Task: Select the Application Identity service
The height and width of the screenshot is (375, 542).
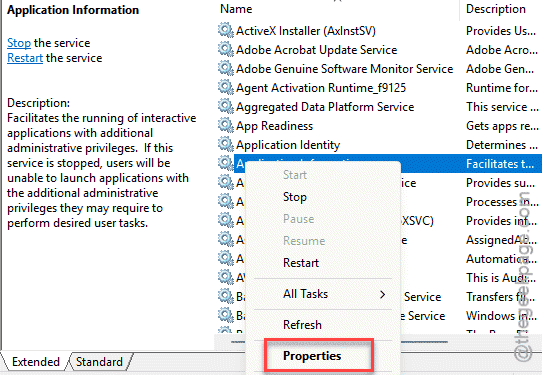Action: (x=288, y=145)
